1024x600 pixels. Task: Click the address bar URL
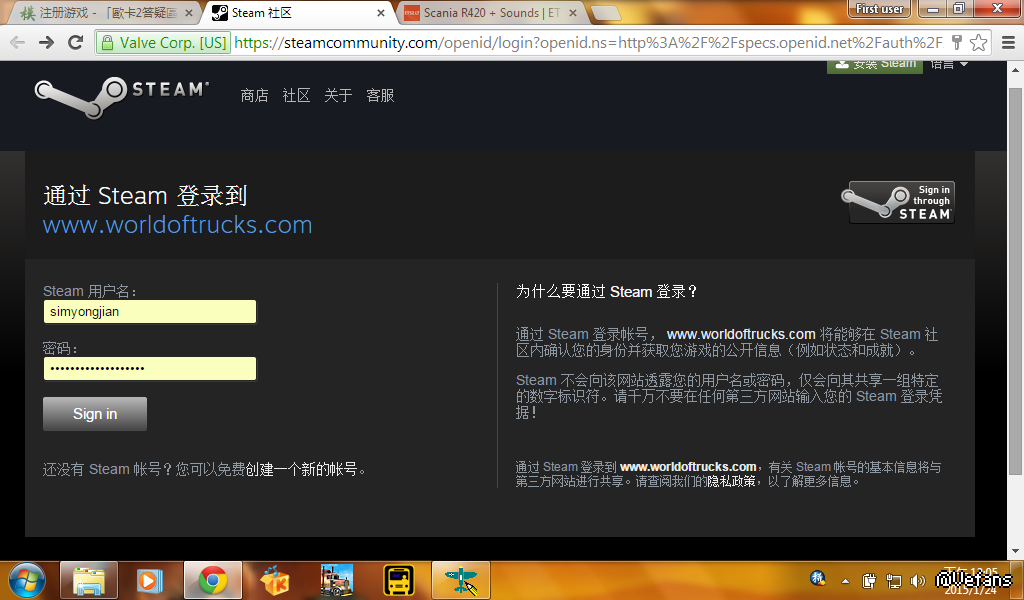588,43
